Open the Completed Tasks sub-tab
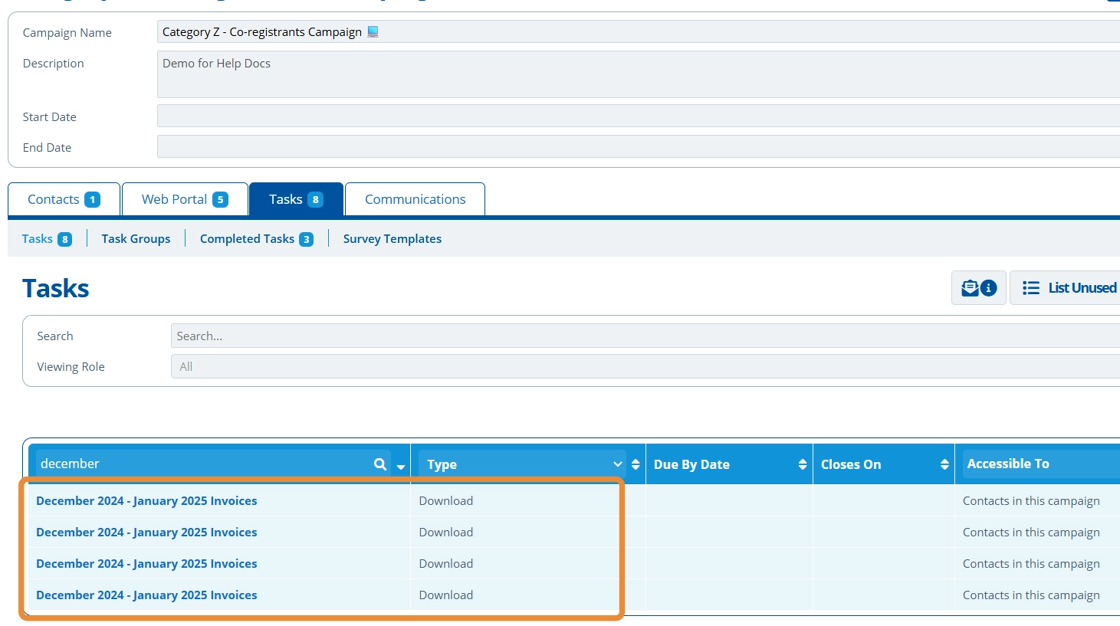Viewport: 1120px width, 626px height. (256, 239)
